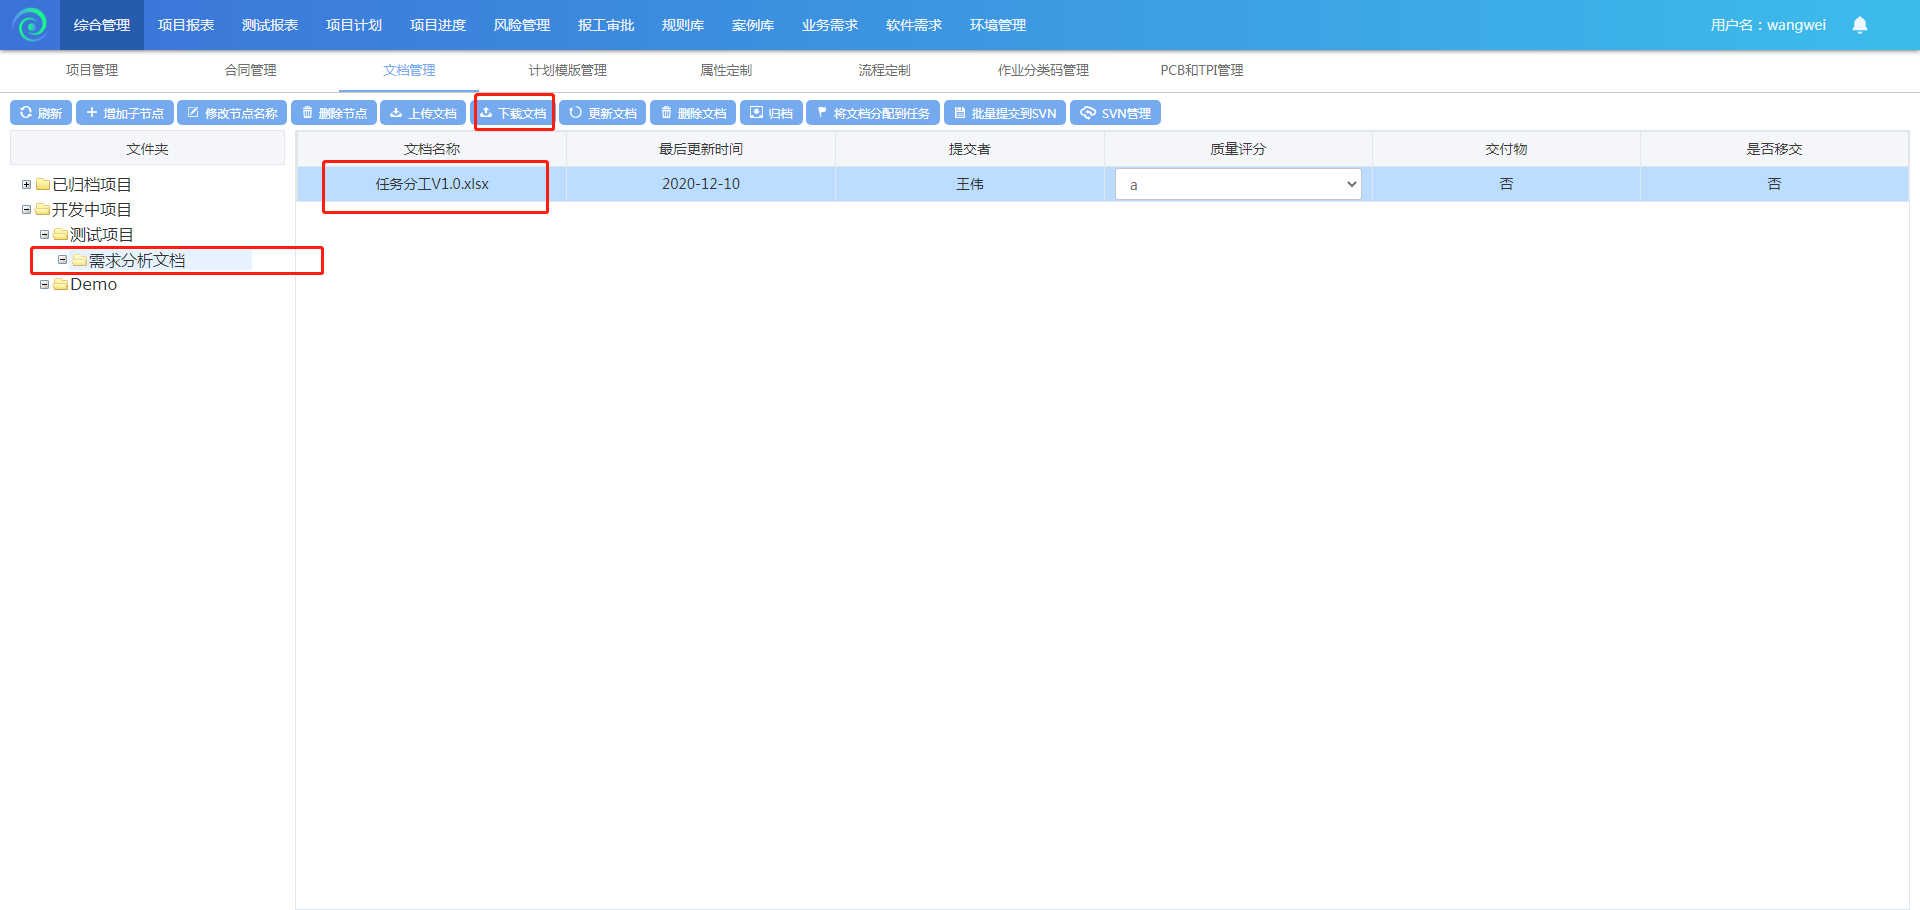Collapse the 开发中项目 tree node
Image resolution: width=1920 pixels, height=910 pixels.
click(x=26, y=210)
